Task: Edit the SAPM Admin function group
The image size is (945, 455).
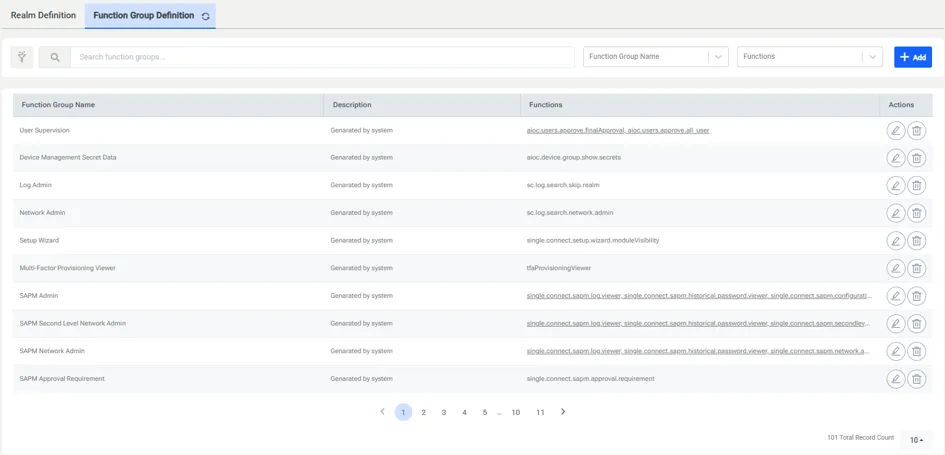Action: pyautogui.click(x=896, y=296)
